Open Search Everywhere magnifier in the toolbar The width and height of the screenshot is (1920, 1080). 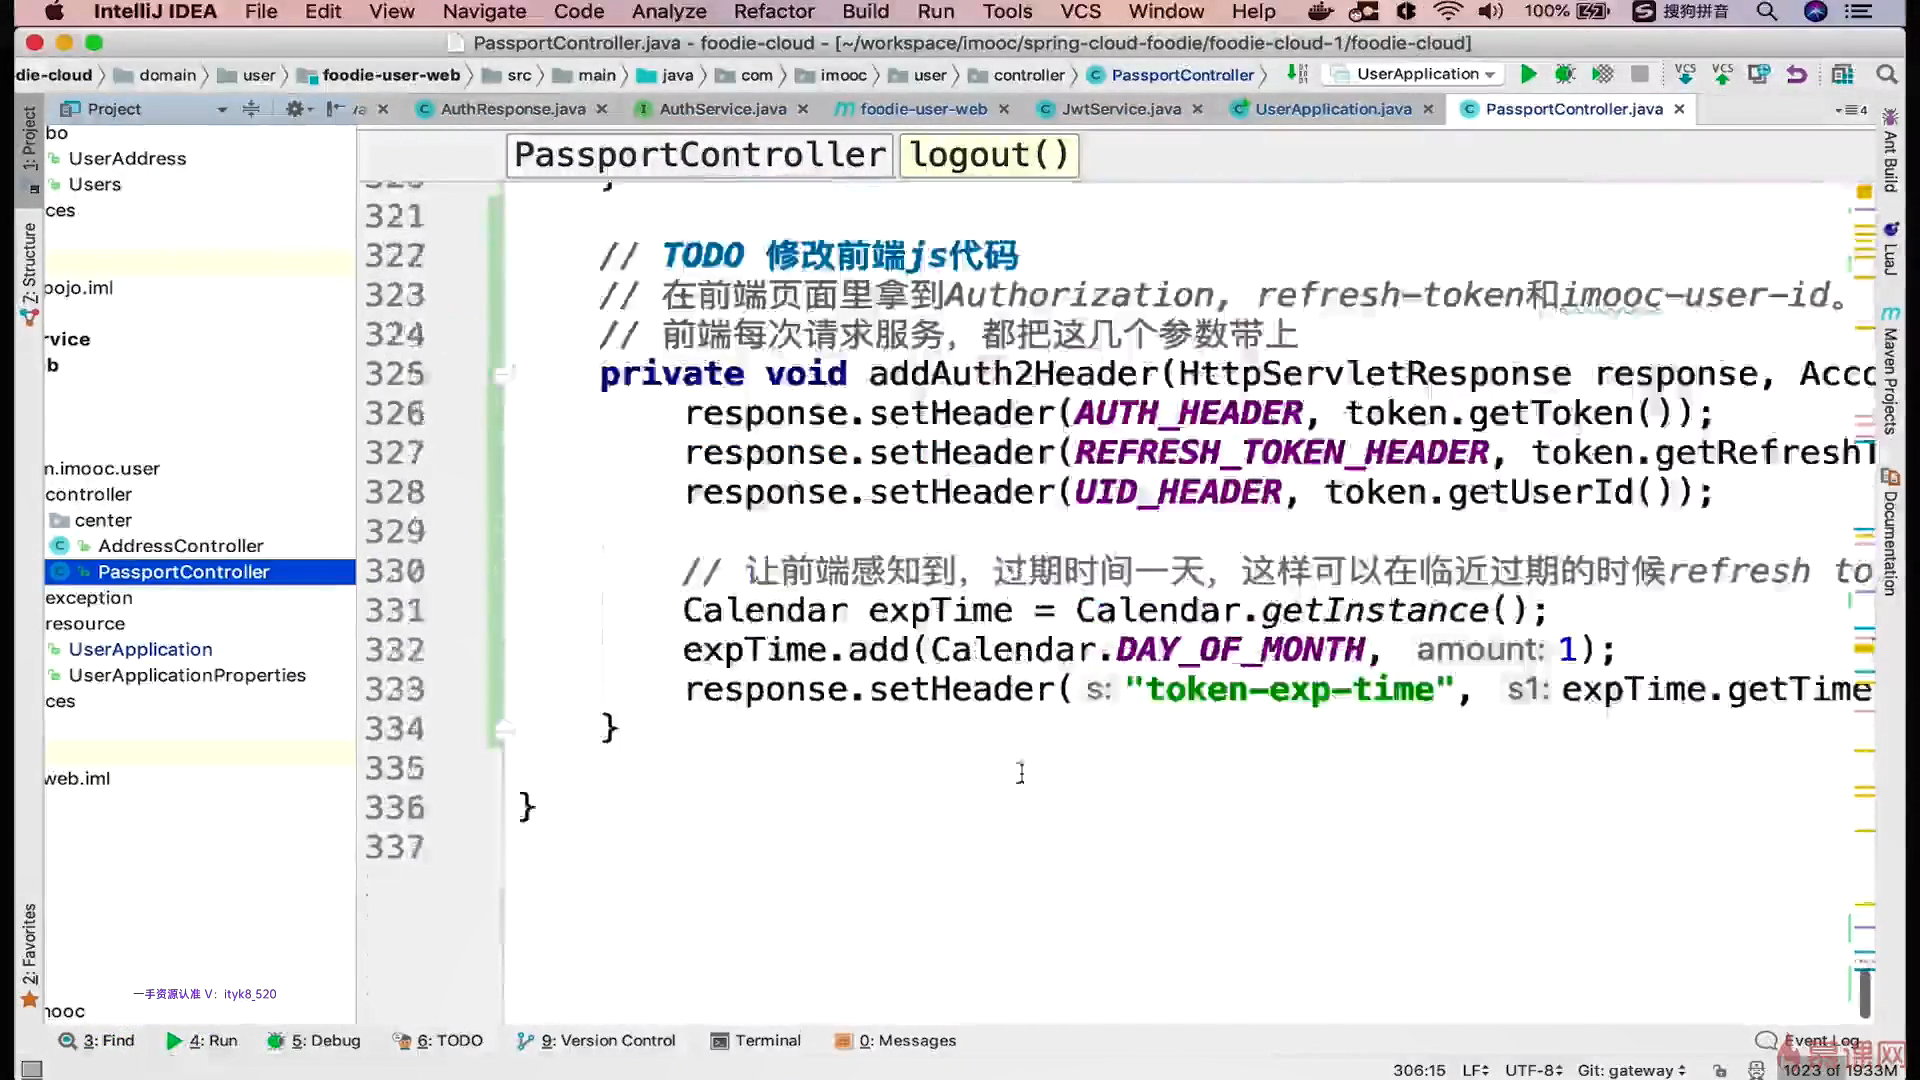coord(1886,74)
